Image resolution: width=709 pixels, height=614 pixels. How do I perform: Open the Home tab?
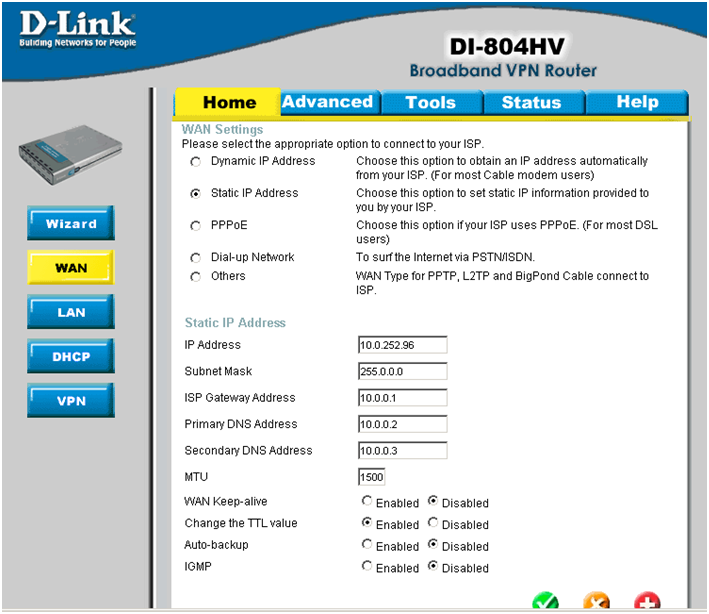(228, 102)
